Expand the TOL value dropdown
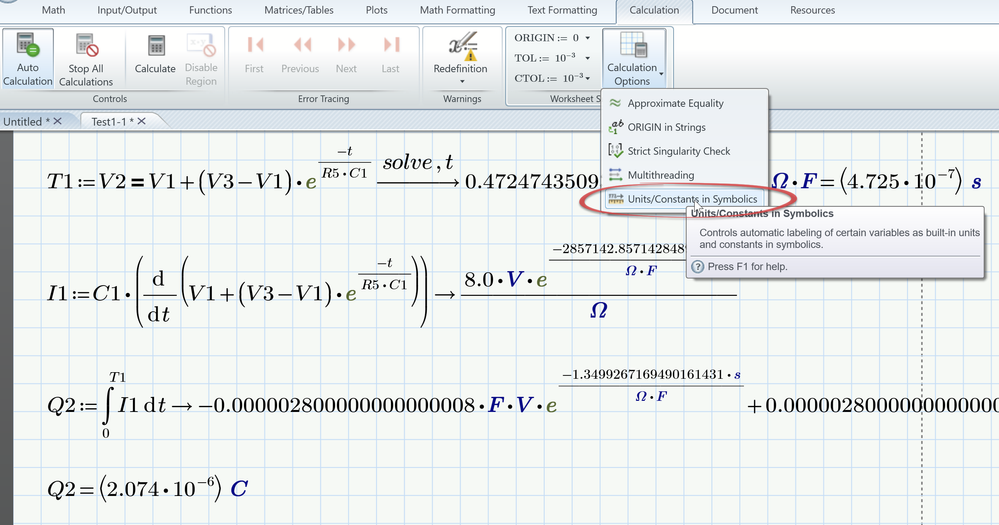The image size is (999, 525). (x=587, y=58)
